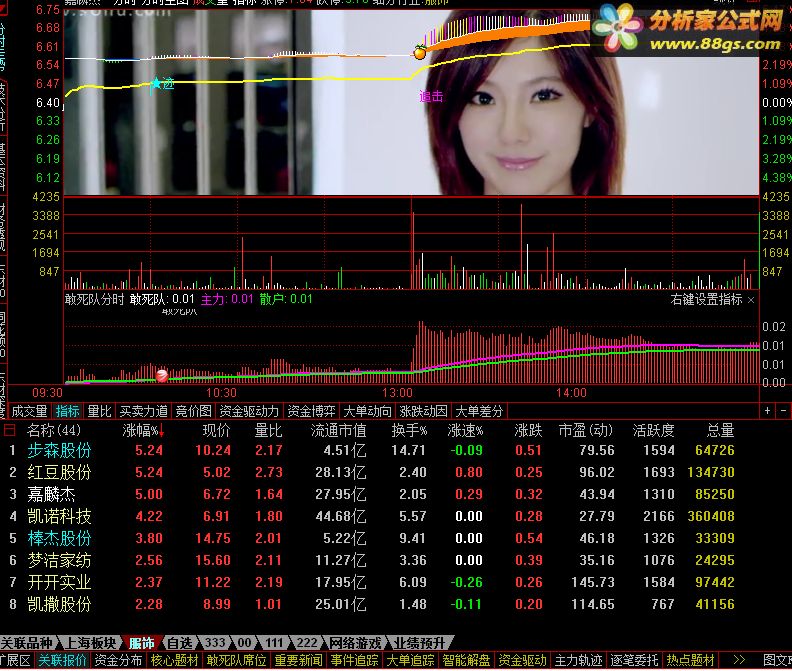Select stock 开开实业 row
Image resolution: width=792 pixels, height=671 pixels.
pyautogui.click(x=369, y=582)
